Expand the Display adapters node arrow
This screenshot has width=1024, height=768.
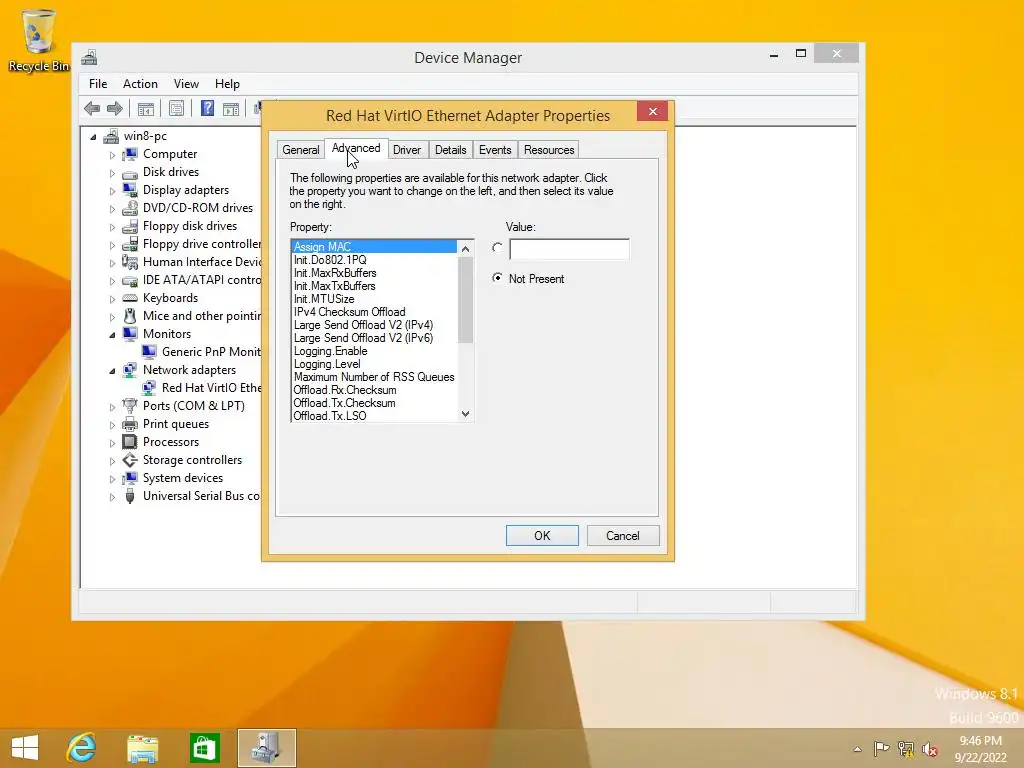point(112,191)
